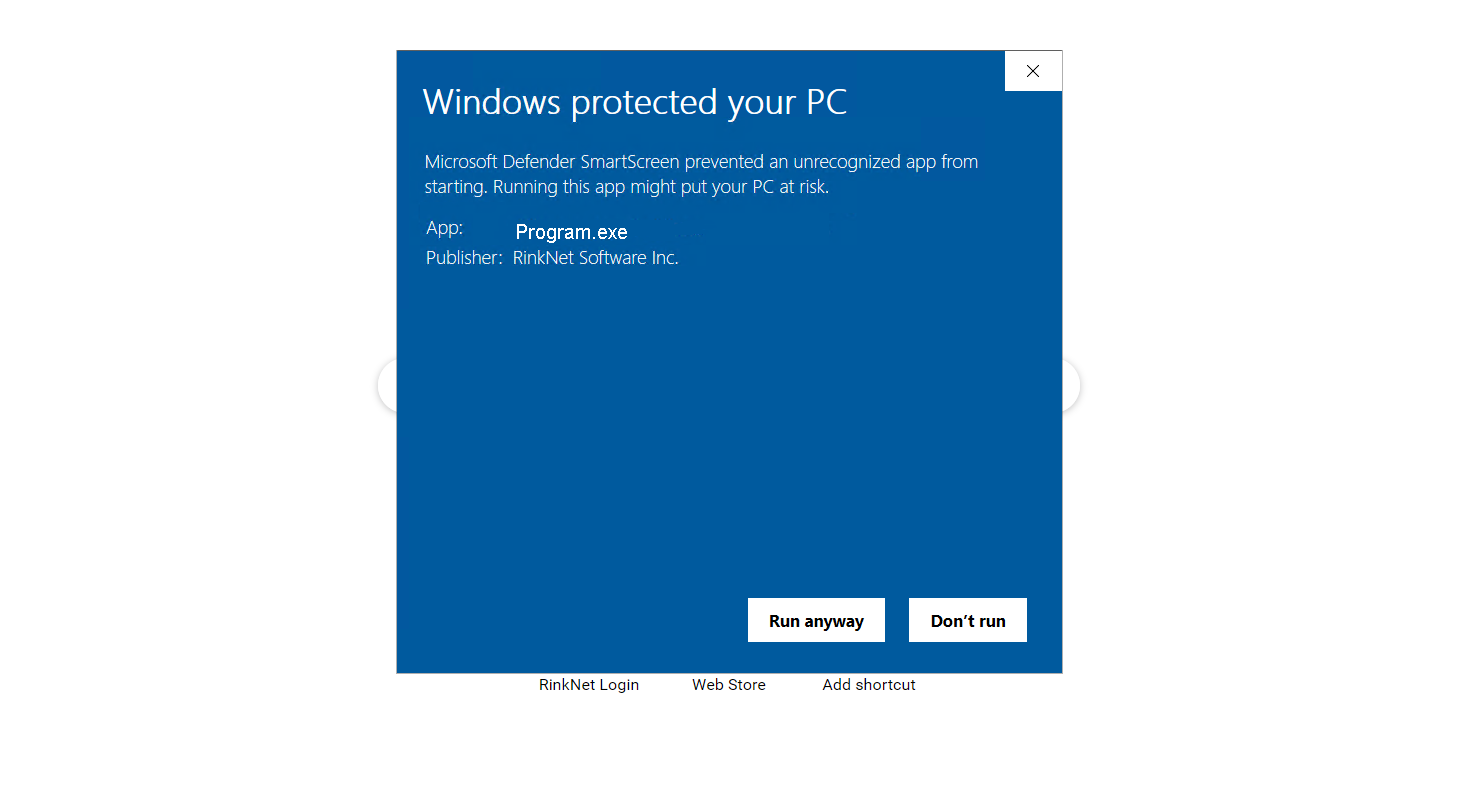Click the word Login under the dialog
1458x792 pixels.
(x=619, y=685)
